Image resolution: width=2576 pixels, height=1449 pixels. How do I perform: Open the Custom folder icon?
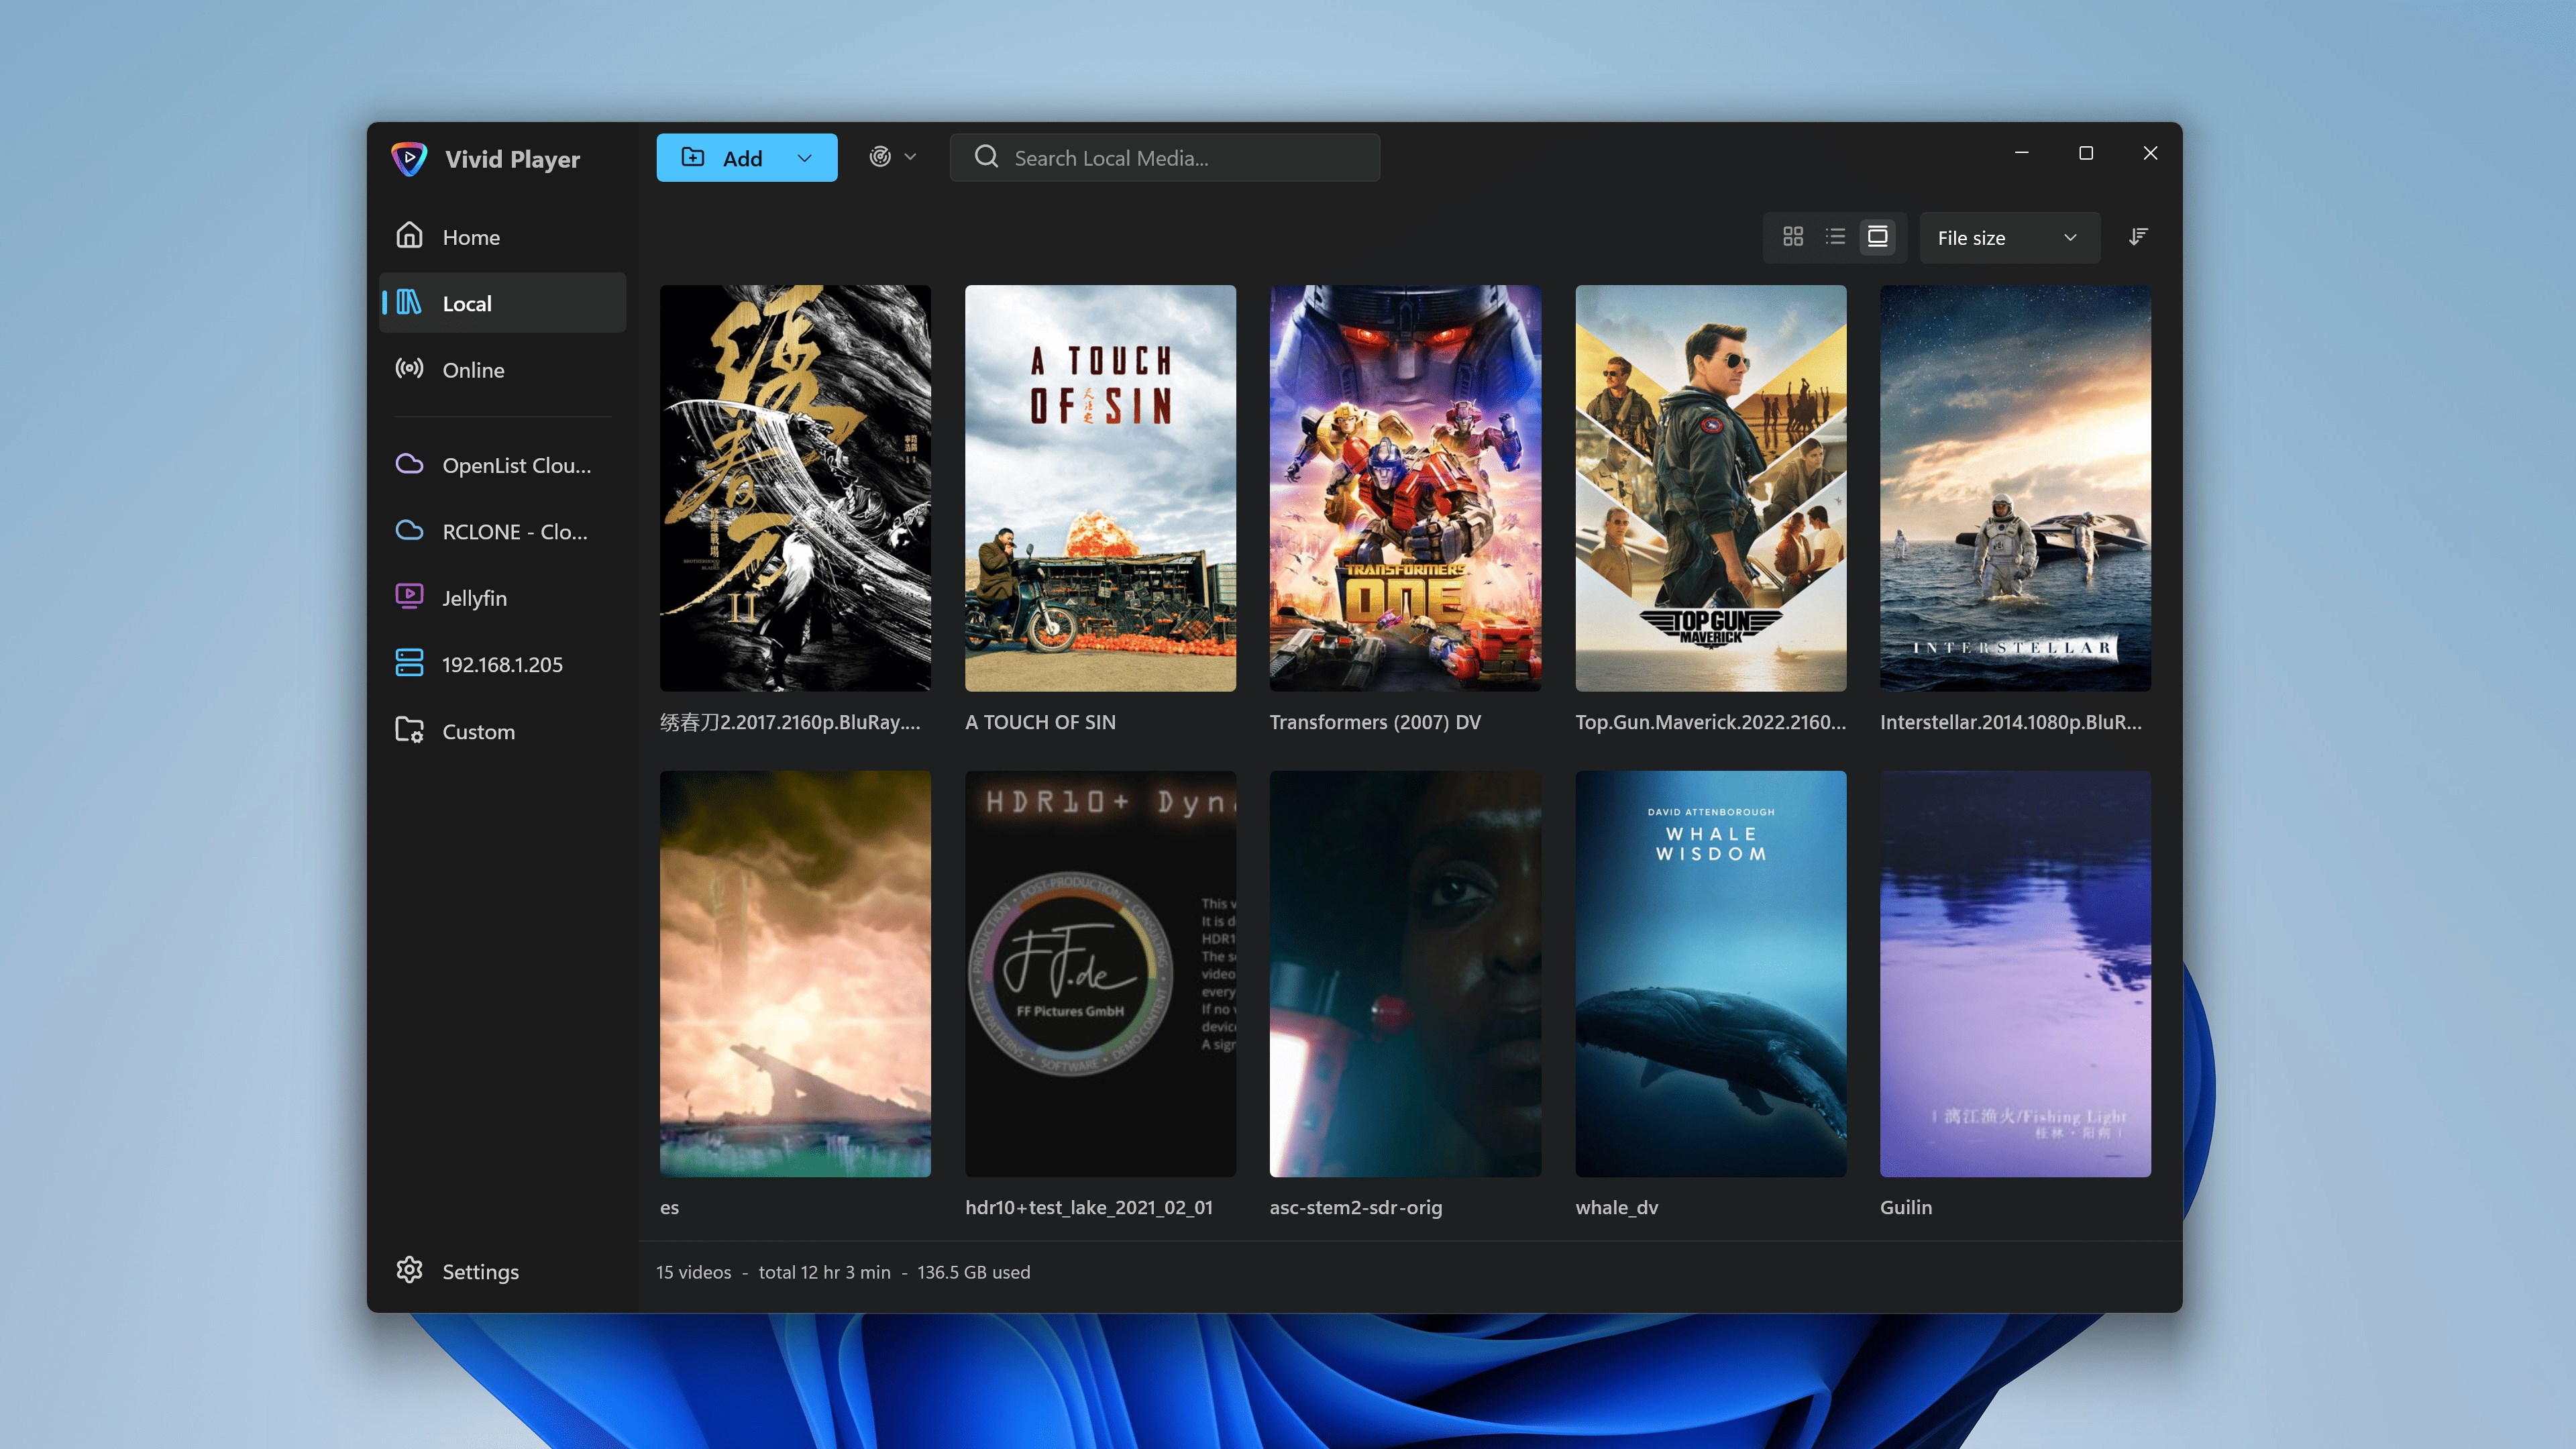[x=409, y=731]
